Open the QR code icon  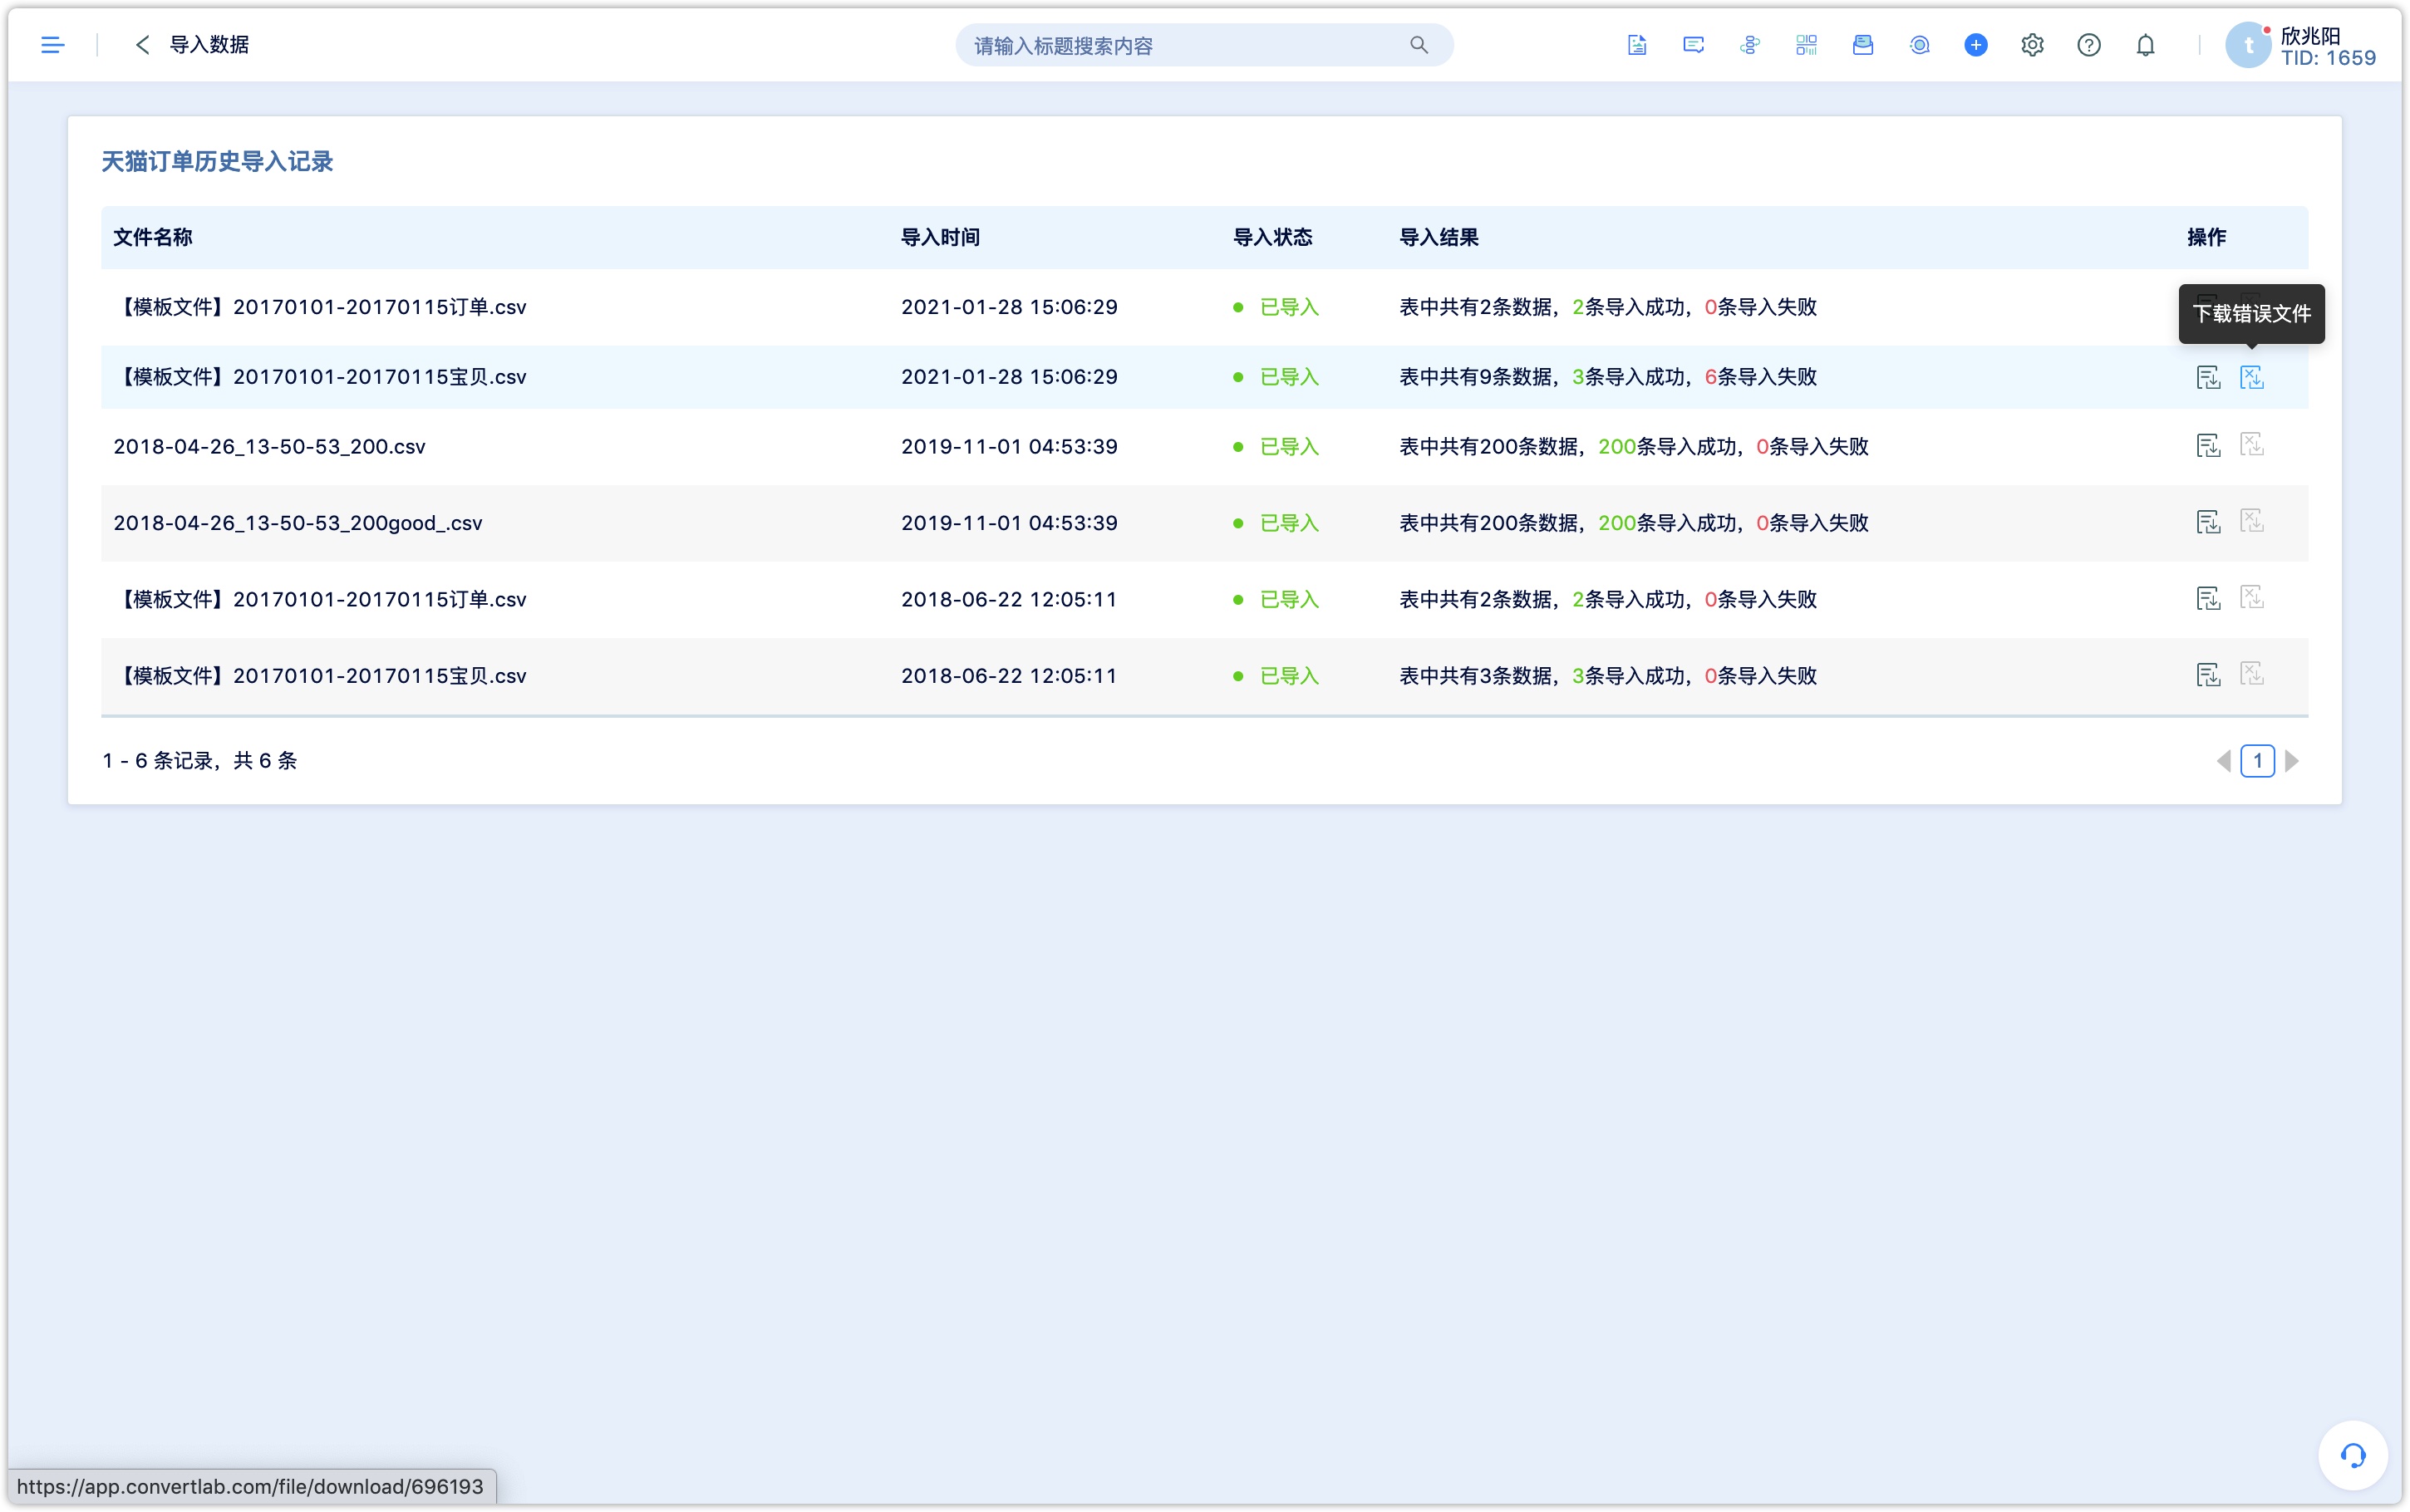[1806, 45]
